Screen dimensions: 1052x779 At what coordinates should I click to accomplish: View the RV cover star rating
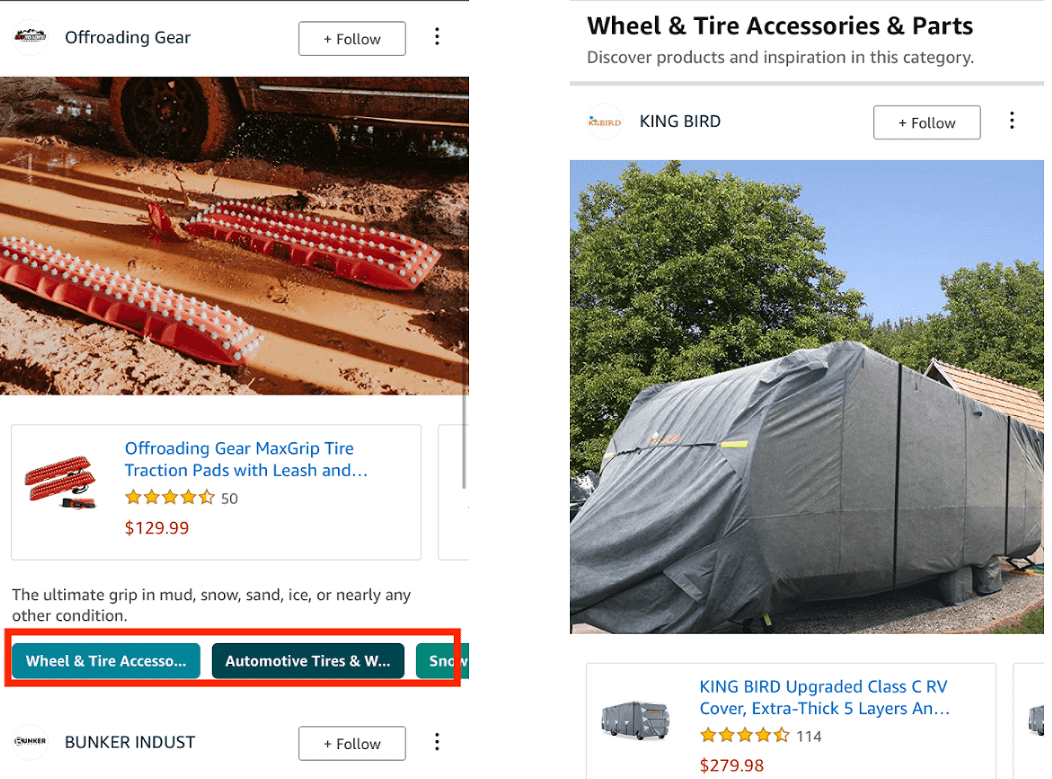tap(745, 736)
